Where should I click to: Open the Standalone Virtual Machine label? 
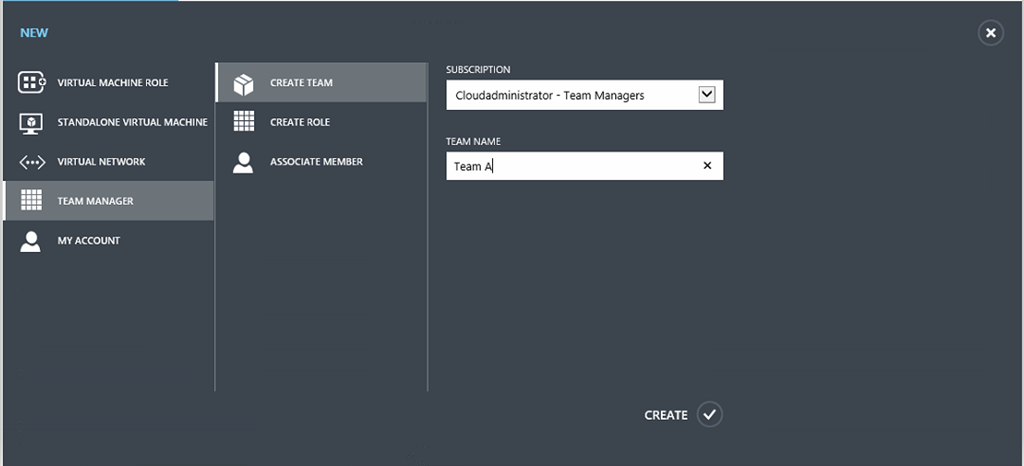132,122
